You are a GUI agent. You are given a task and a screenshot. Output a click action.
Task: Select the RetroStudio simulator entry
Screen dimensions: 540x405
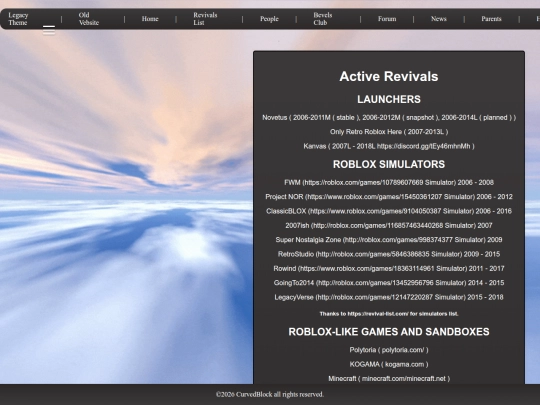[x=389, y=254]
